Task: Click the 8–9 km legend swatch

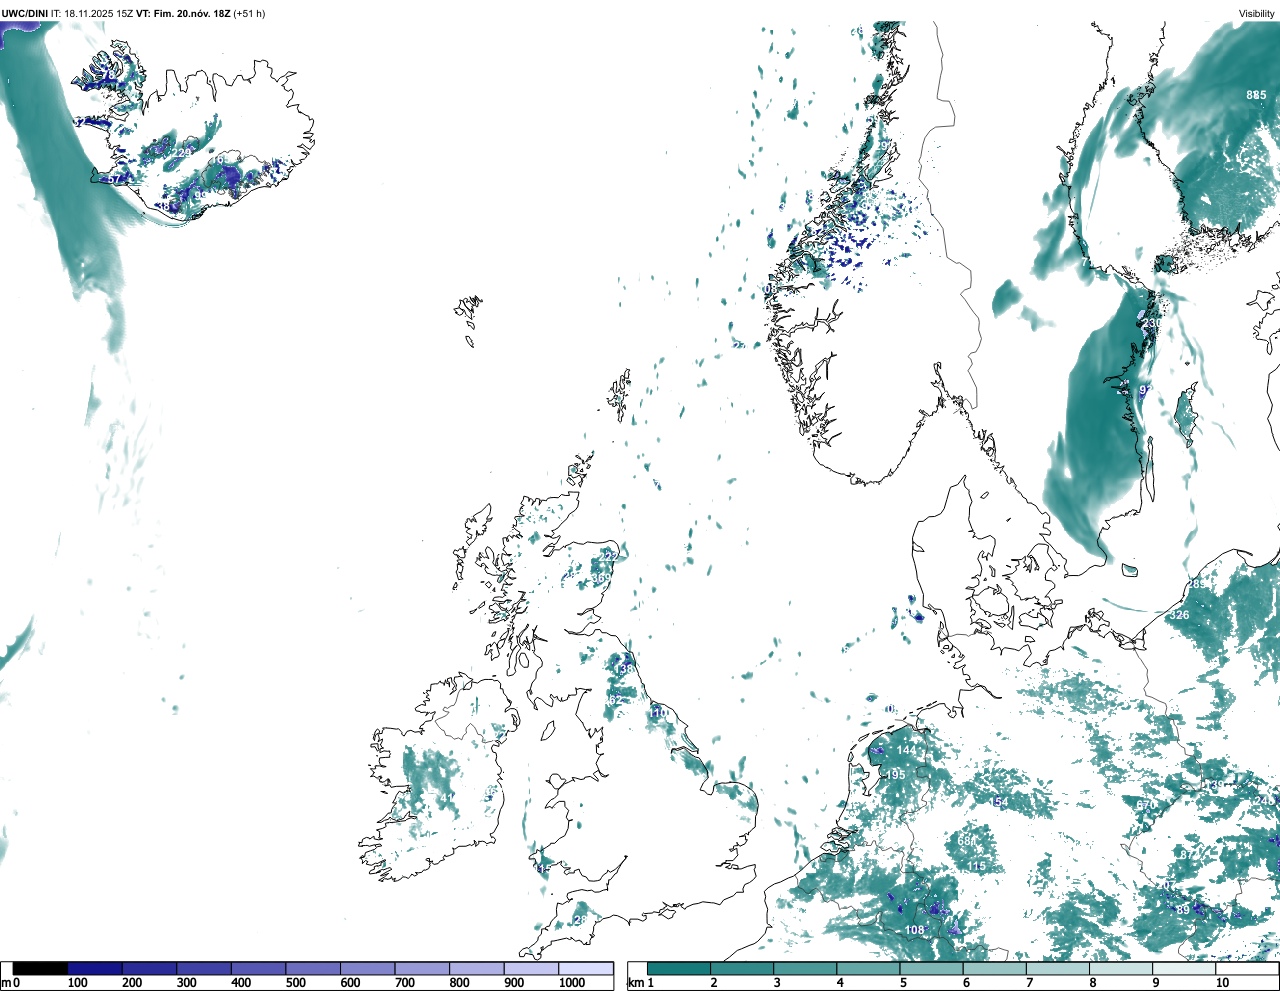Action: click(1120, 968)
